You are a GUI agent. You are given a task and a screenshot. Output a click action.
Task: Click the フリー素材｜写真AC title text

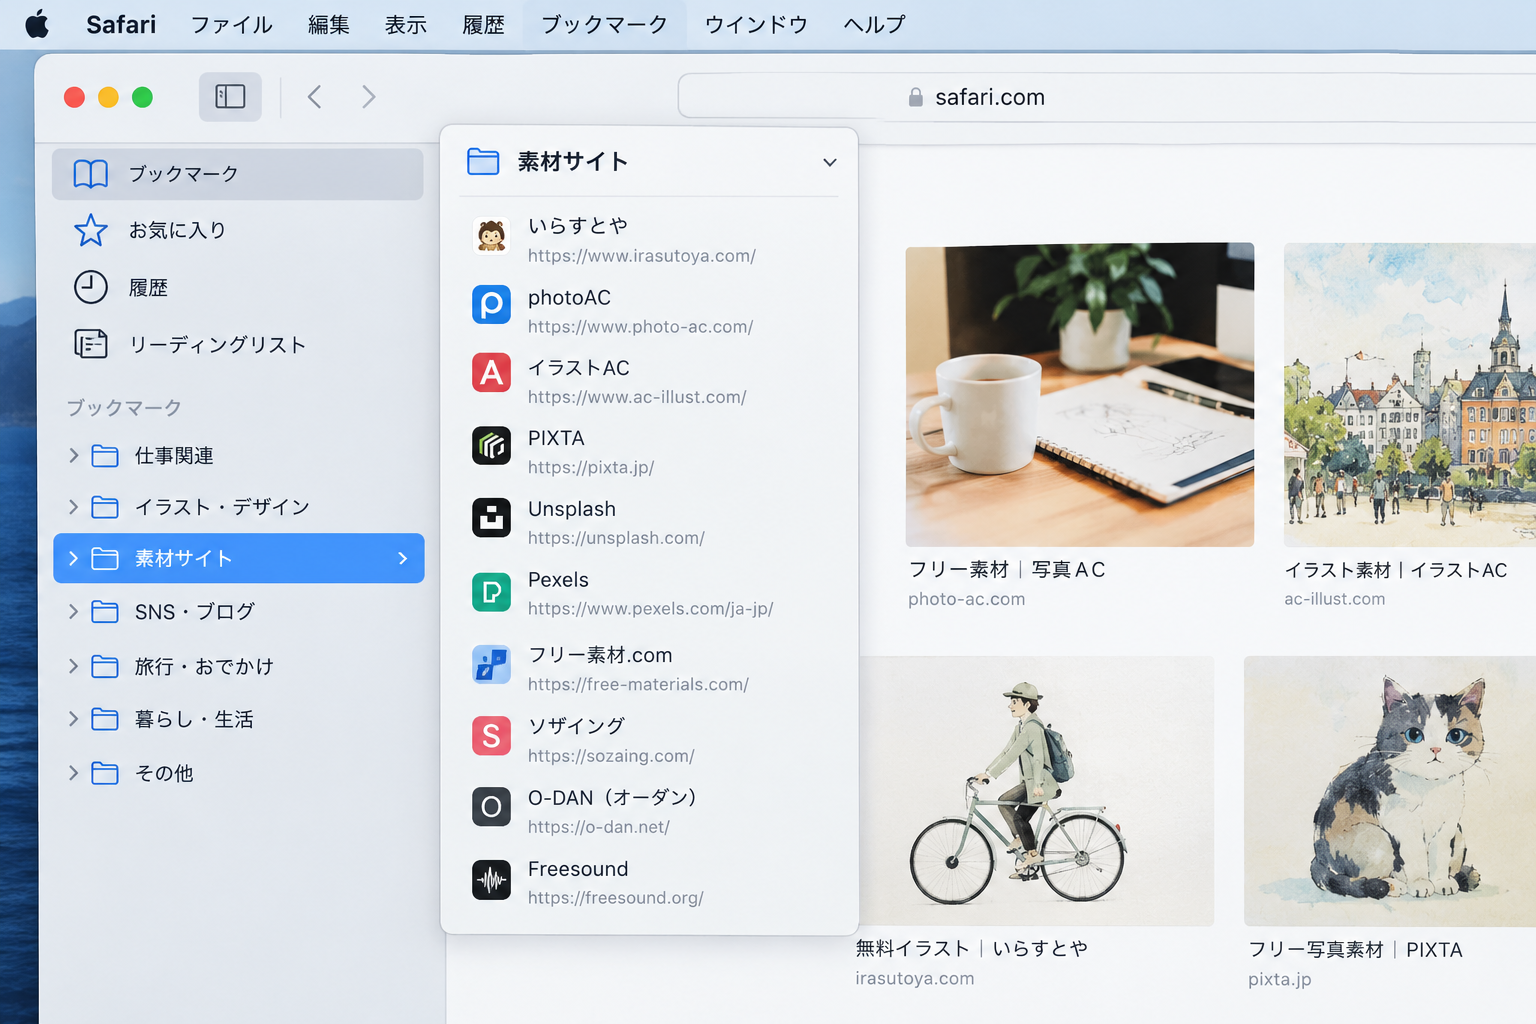(1007, 570)
